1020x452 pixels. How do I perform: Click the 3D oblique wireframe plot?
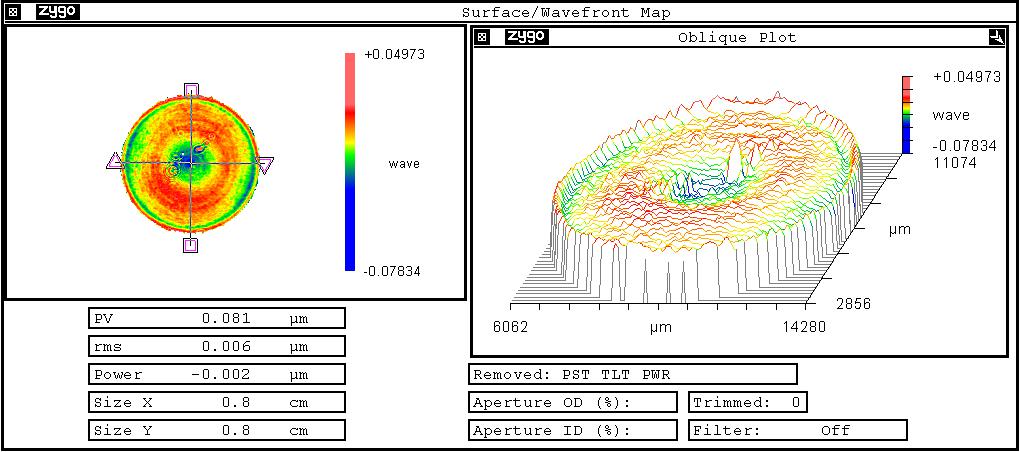(706, 198)
